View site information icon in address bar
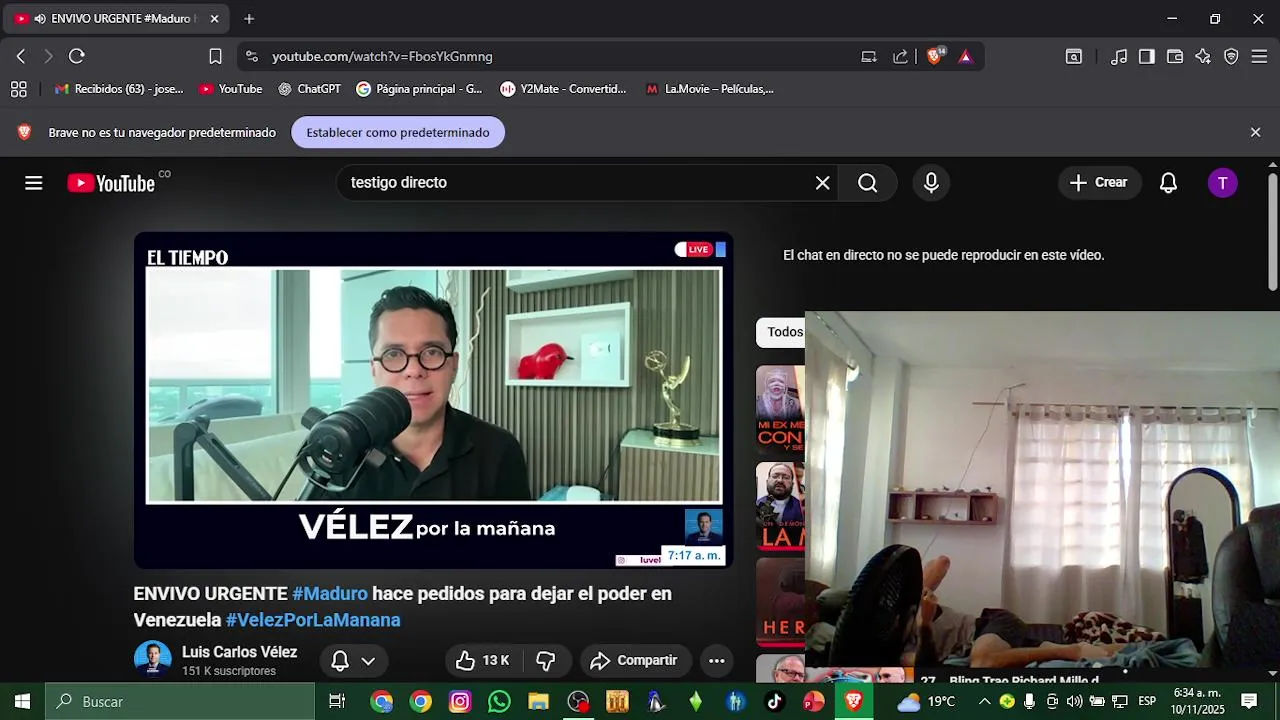1280x720 pixels. (x=251, y=57)
